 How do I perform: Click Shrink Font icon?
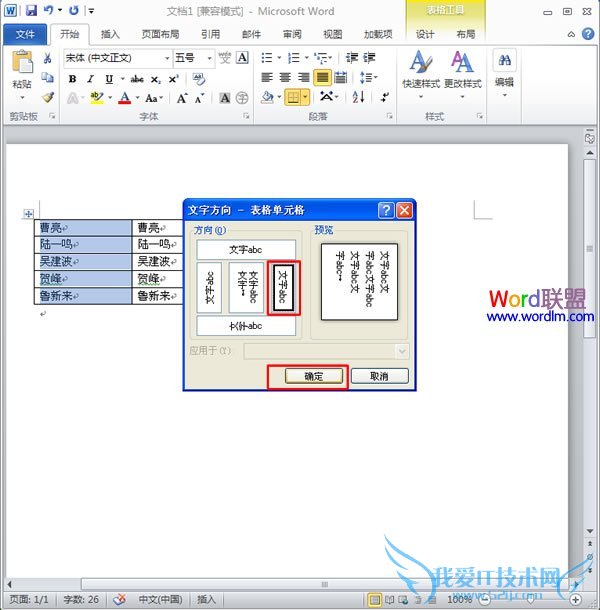[200, 98]
